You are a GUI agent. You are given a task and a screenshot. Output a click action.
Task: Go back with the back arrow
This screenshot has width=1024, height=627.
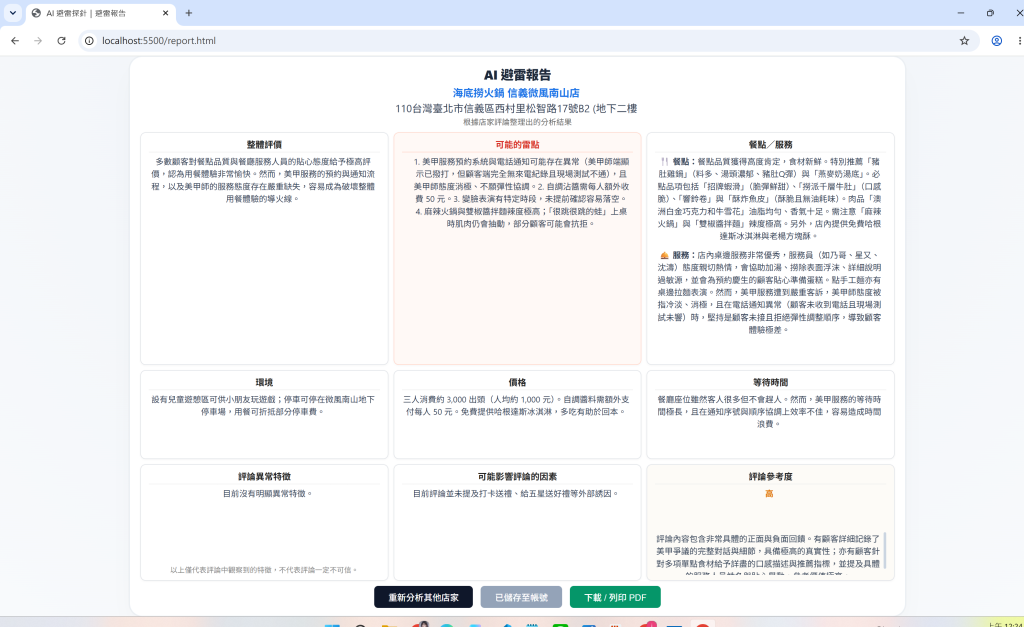(15, 40)
